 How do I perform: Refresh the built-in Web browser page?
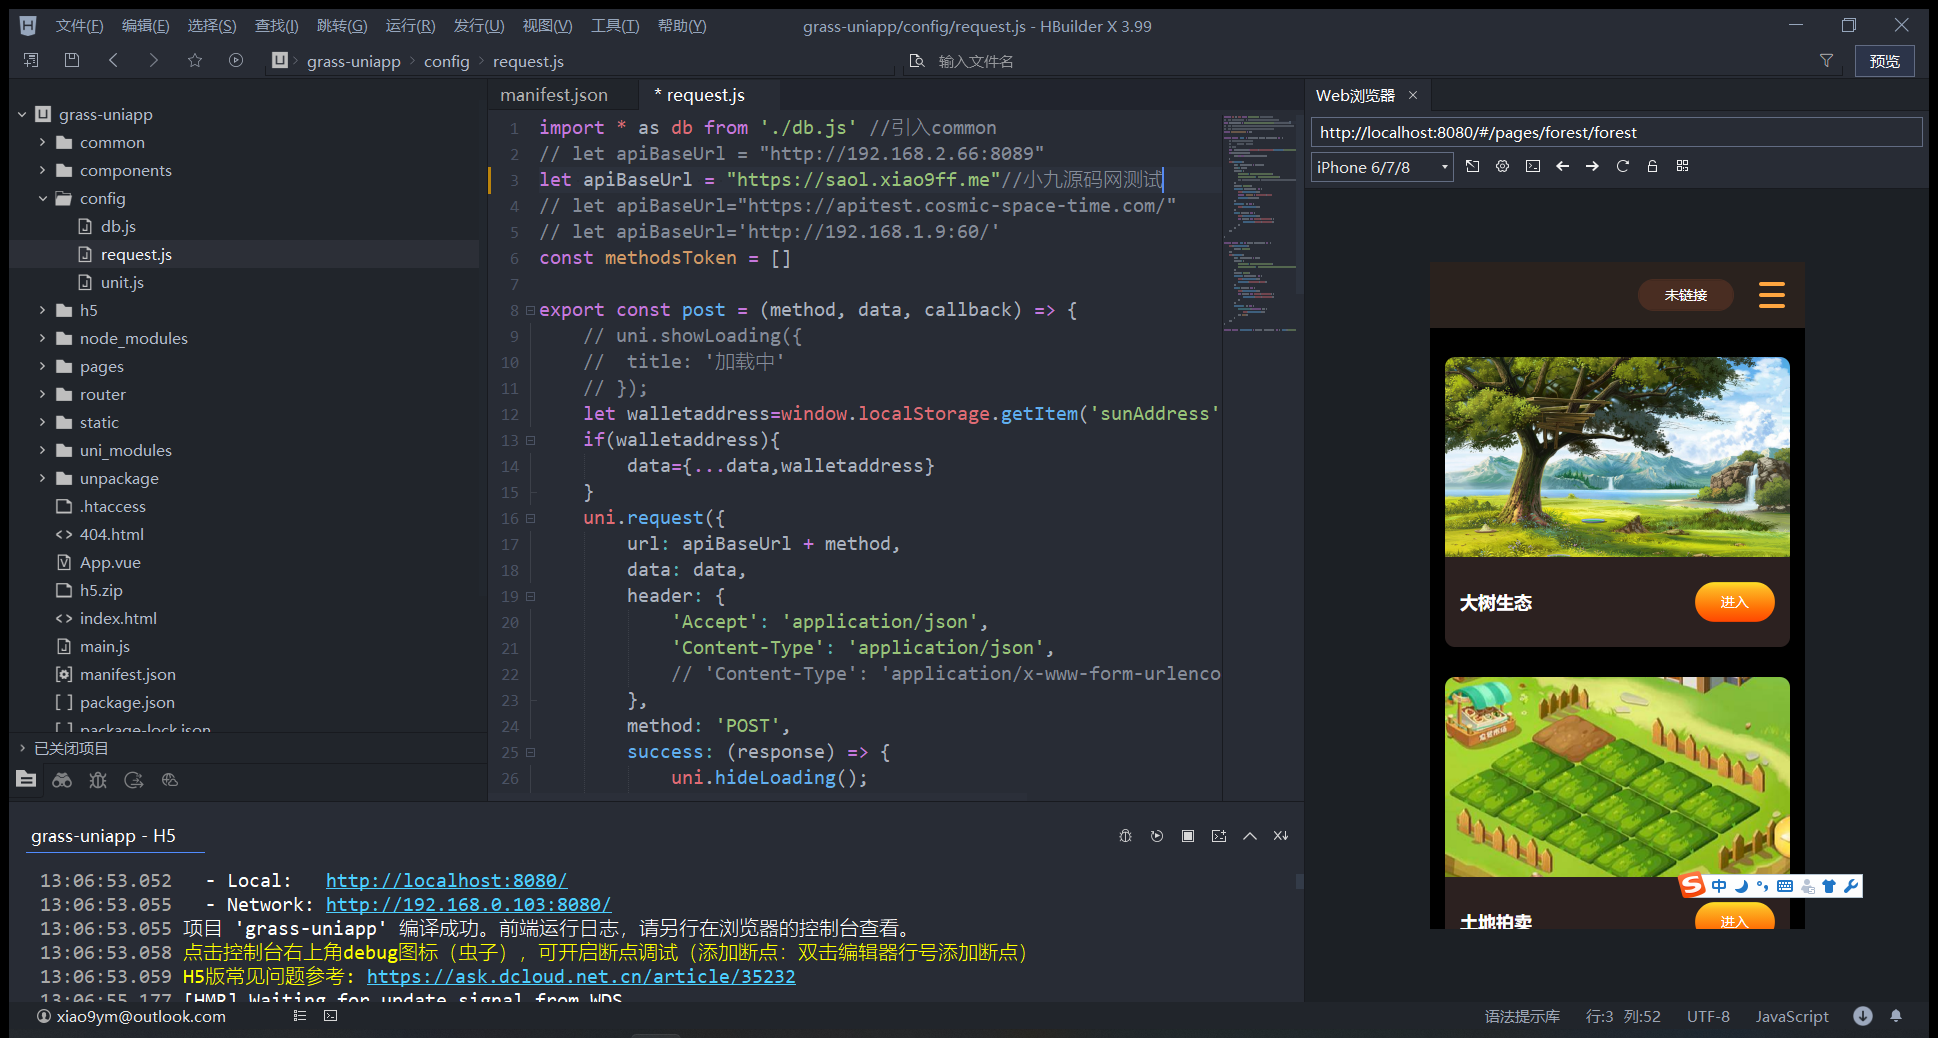[1623, 167]
